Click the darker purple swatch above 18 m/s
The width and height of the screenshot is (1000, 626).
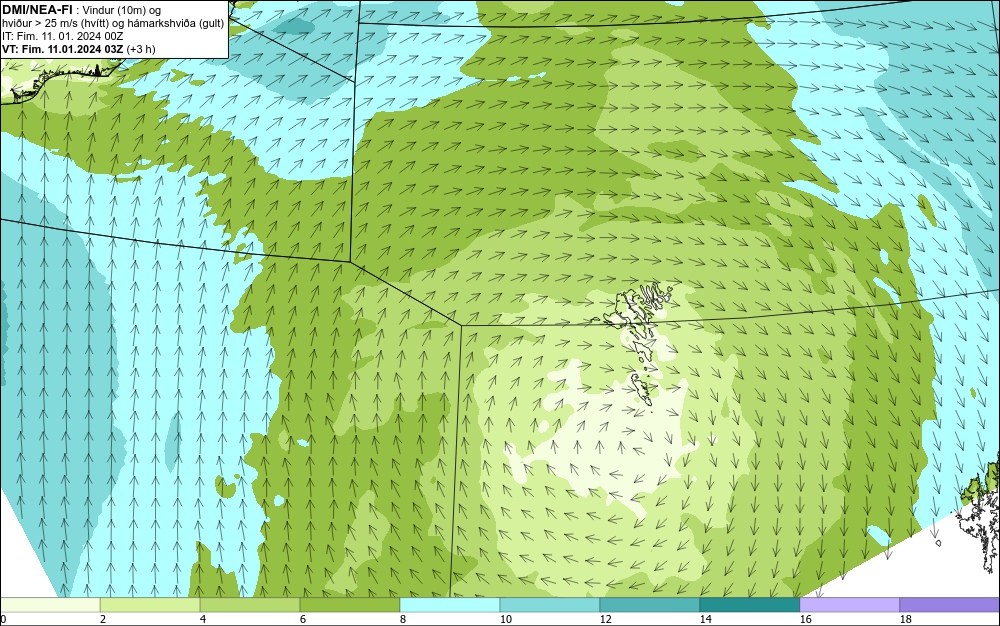[x=950, y=604]
